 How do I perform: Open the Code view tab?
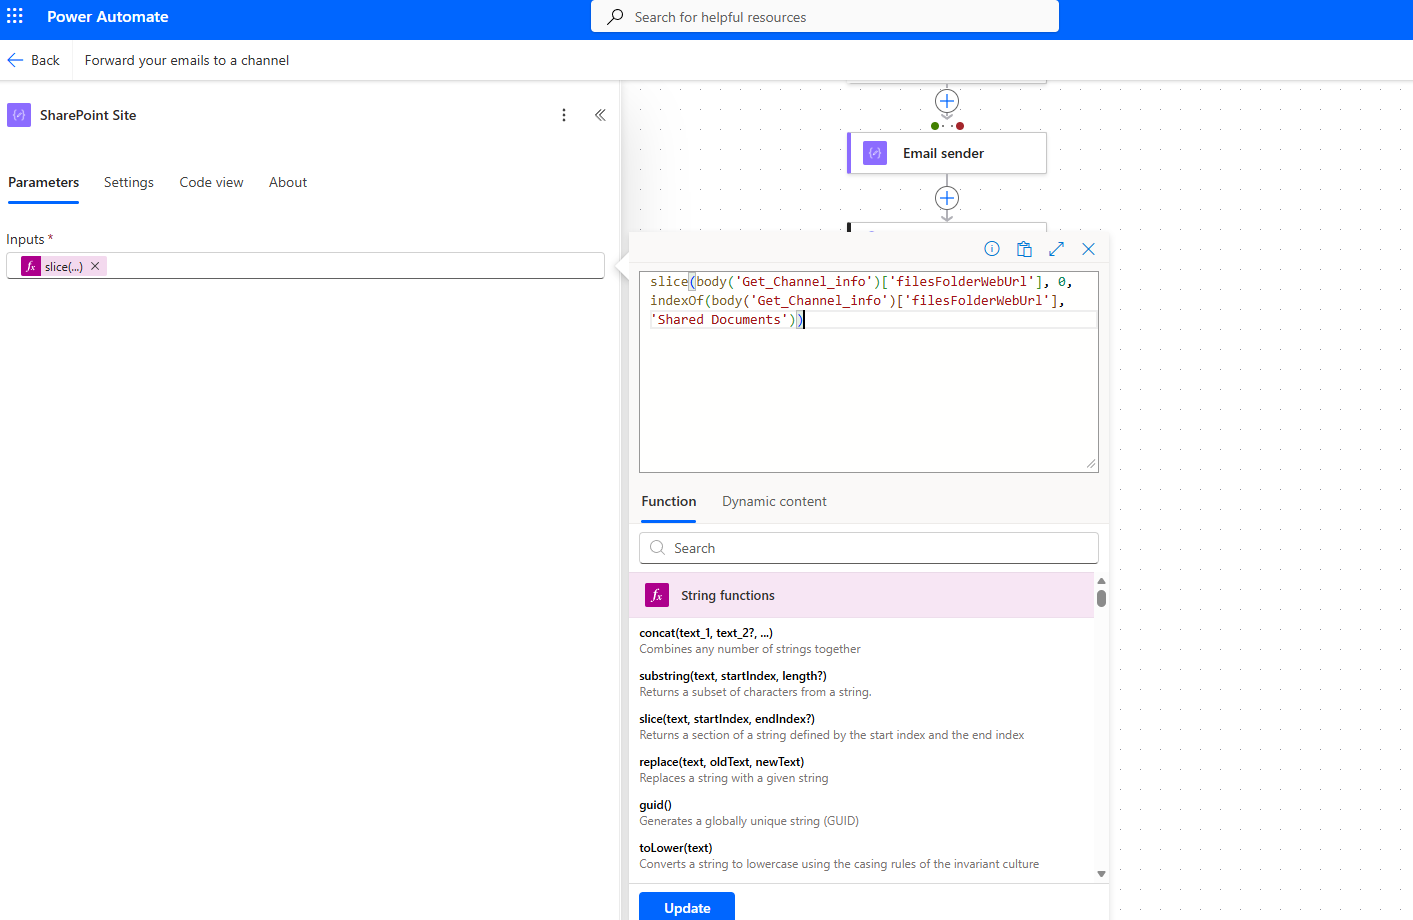(211, 182)
